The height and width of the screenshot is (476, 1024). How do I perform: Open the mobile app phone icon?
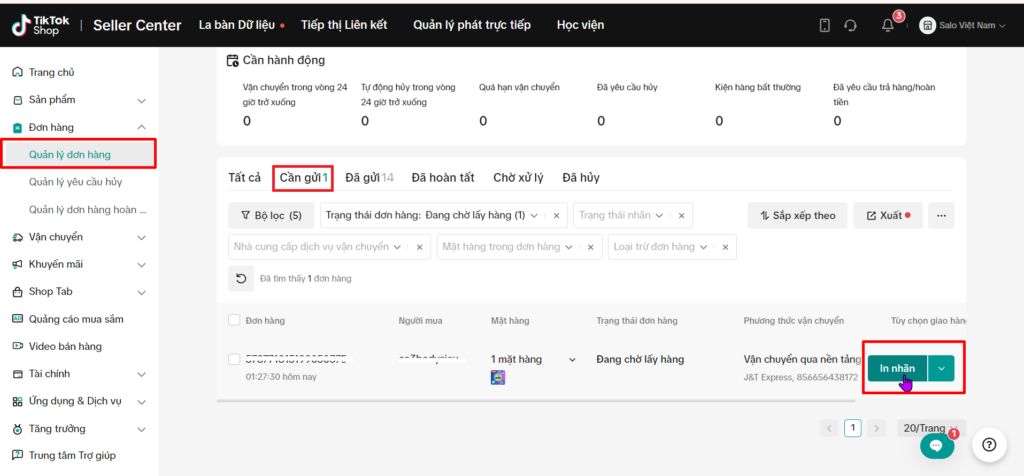(x=825, y=25)
